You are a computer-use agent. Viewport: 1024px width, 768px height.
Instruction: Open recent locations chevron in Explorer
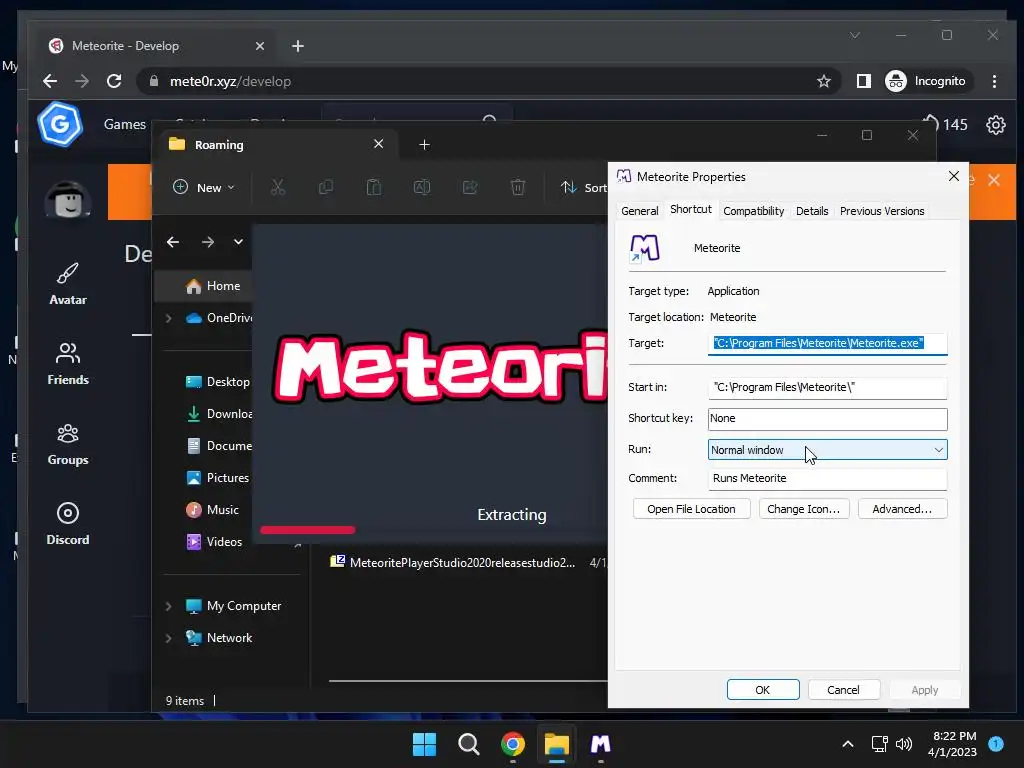[x=238, y=242]
